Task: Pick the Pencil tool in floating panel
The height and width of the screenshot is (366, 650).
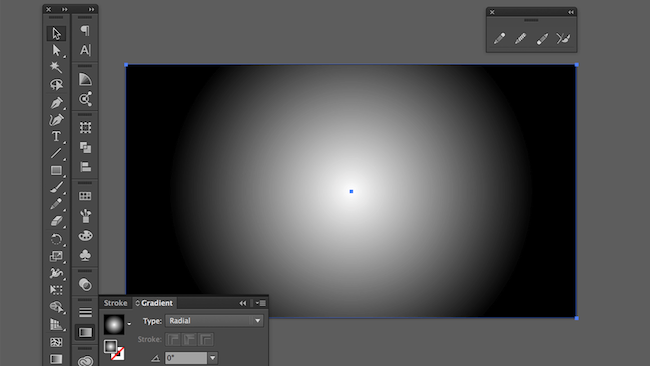Action: click(500, 39)
